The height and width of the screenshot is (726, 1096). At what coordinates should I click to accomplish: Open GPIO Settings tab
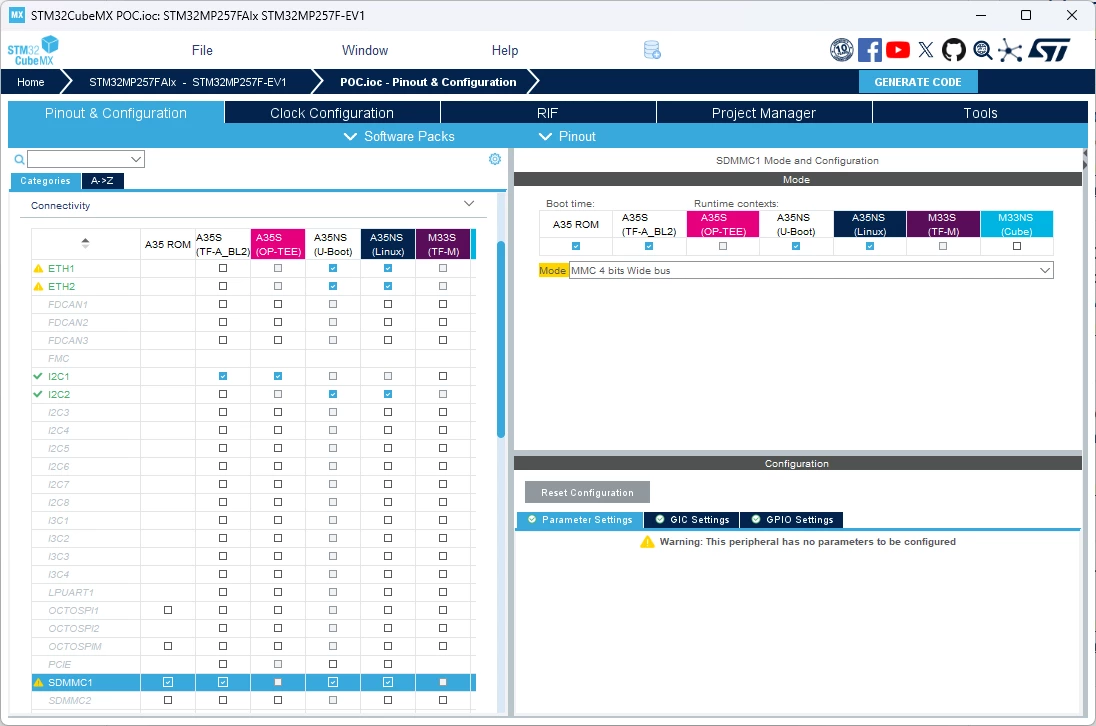[x=792, y=520]
